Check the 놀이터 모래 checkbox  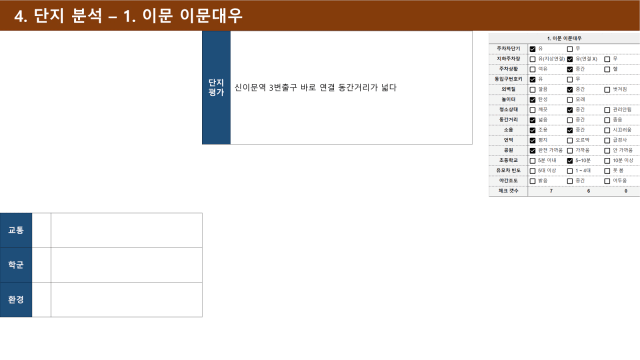coord(570,100)
